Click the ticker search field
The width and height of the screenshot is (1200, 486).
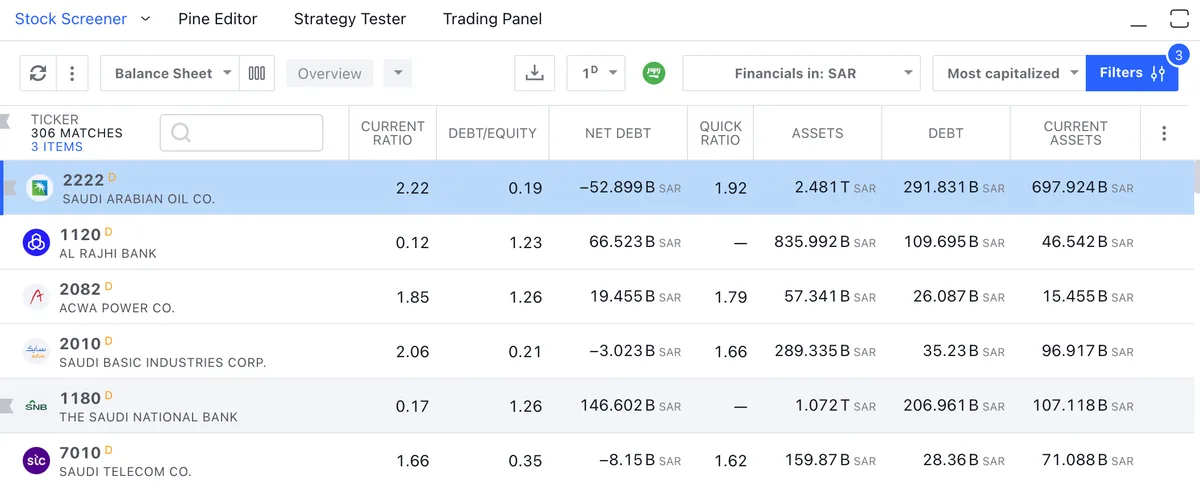[x=241, y=133]
